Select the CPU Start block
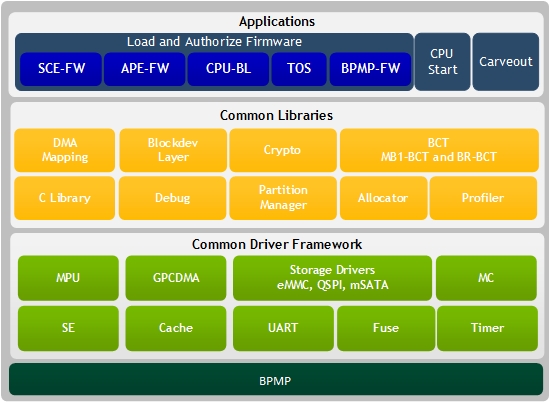The image size is (550, 402). click(x=443, y=62)
